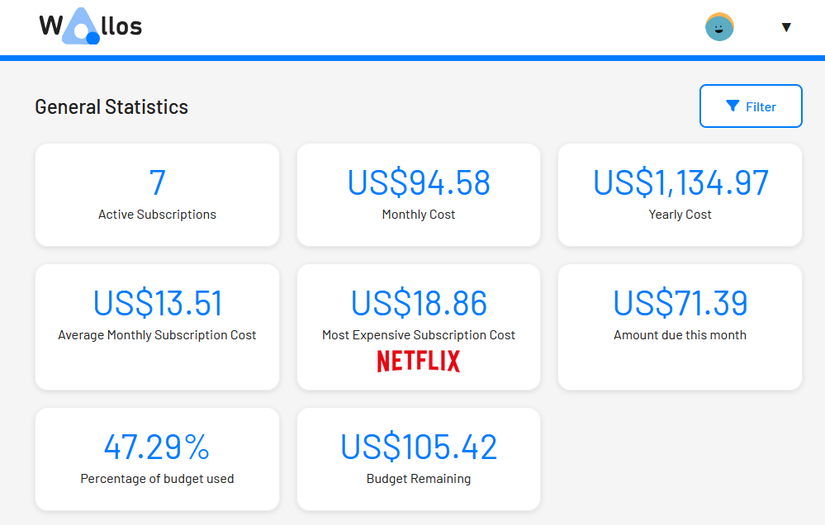Click the Netflix logo

pos(418,361)
